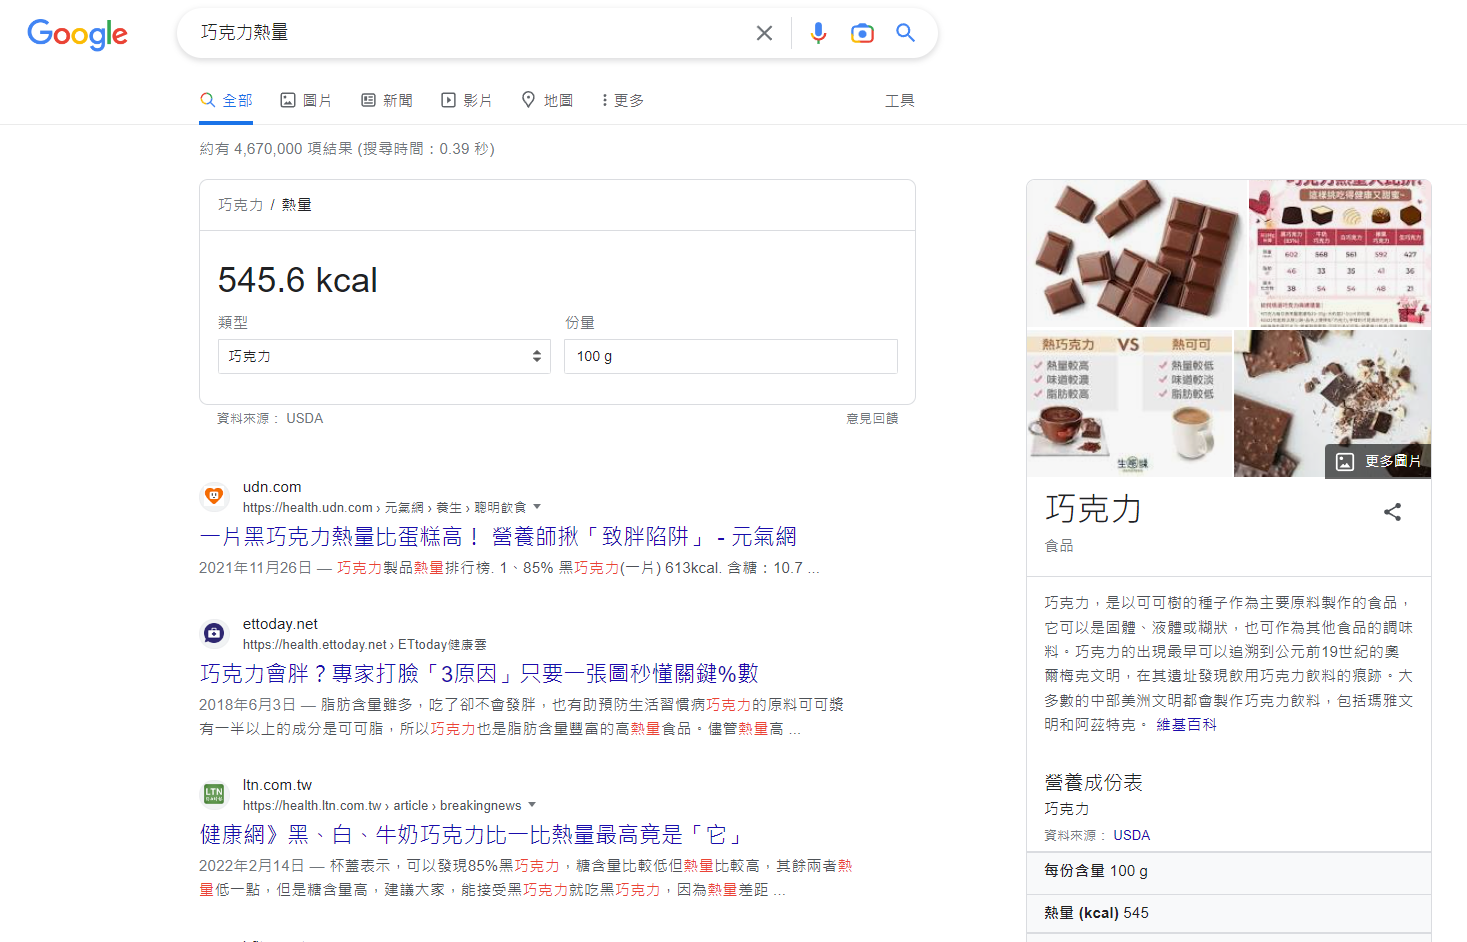This screenshot has width=1467, height=942.
Task: Start voice search with the microphone icon
Action: click(x=818, y=33)
